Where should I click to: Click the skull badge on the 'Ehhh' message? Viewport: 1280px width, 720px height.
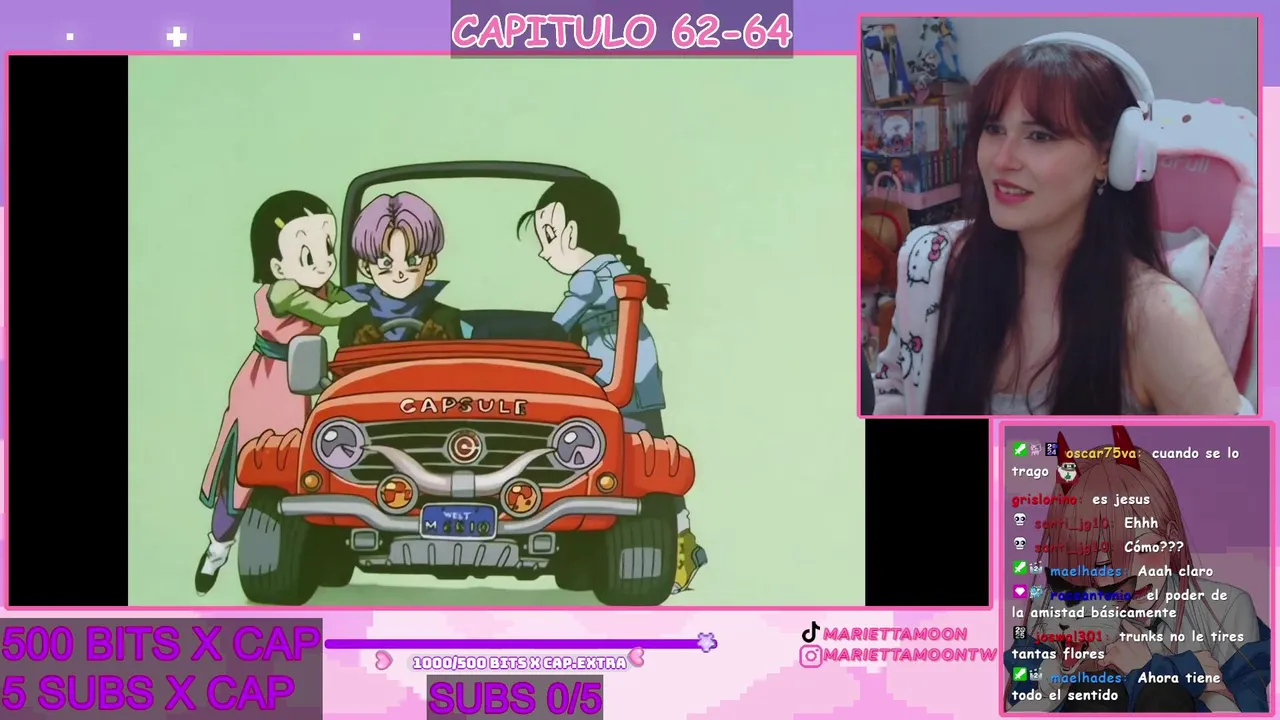click(x=1019, y=520)
